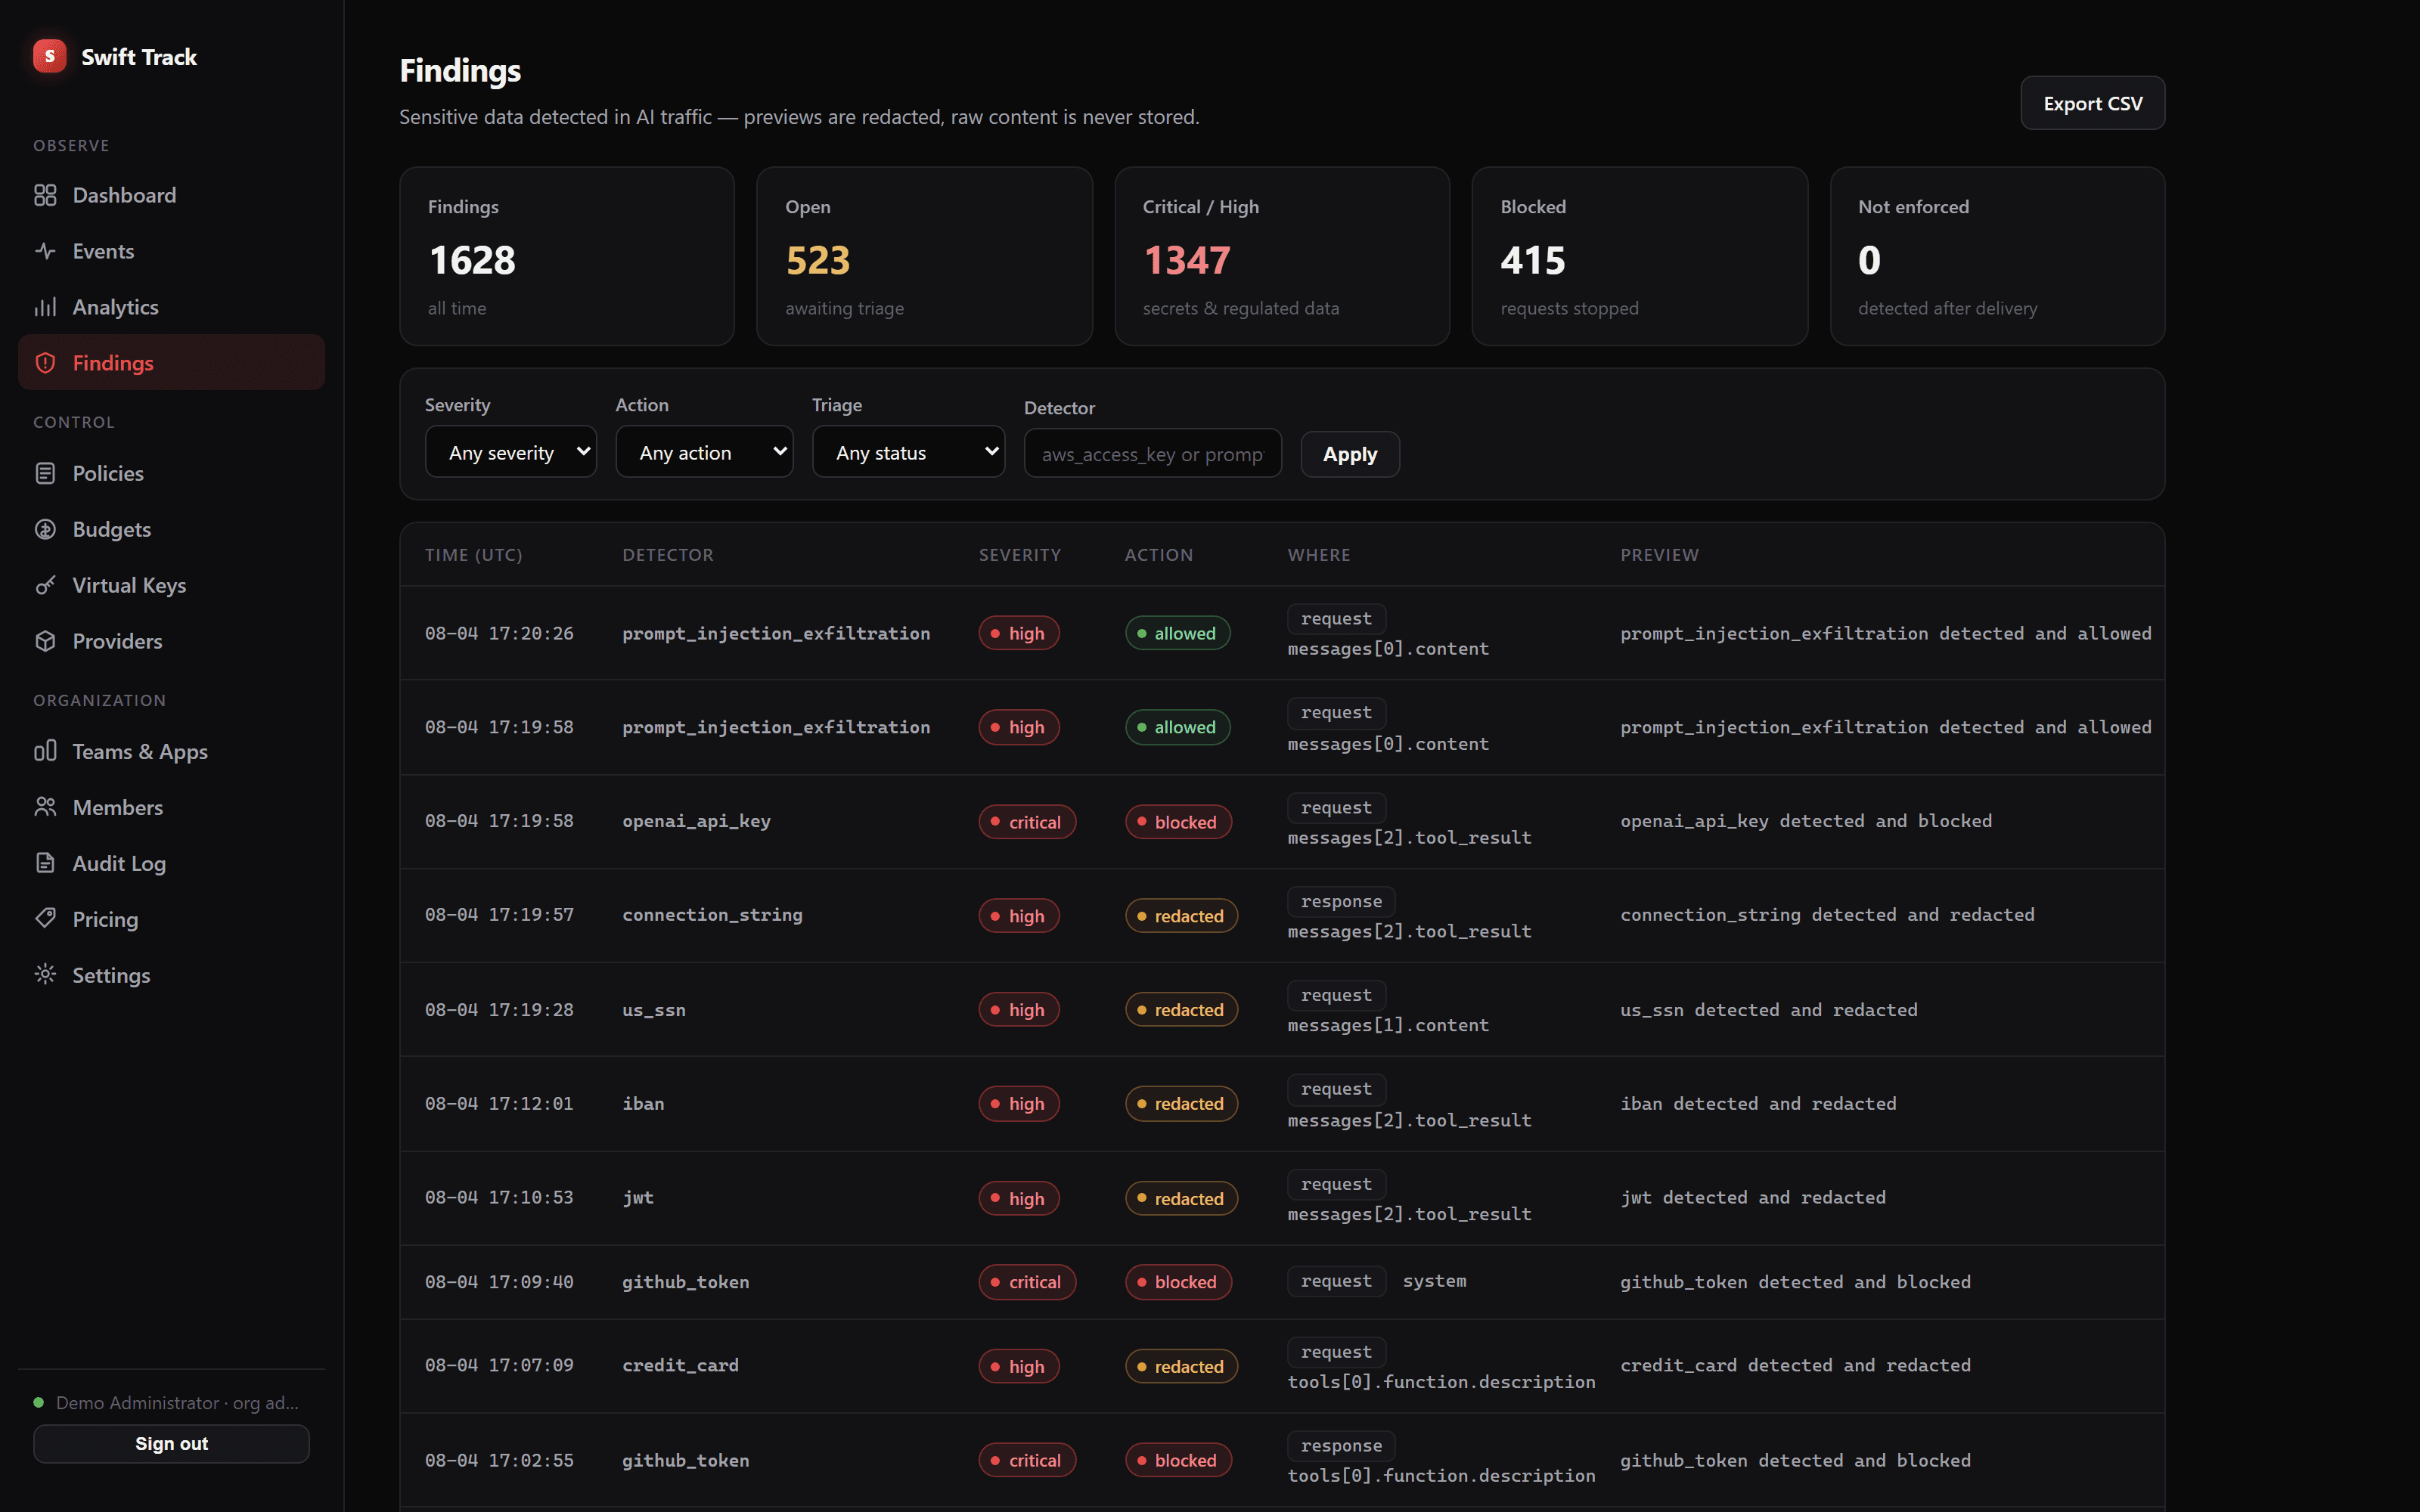Click the TIME (UTC) column header

[474, 555]
